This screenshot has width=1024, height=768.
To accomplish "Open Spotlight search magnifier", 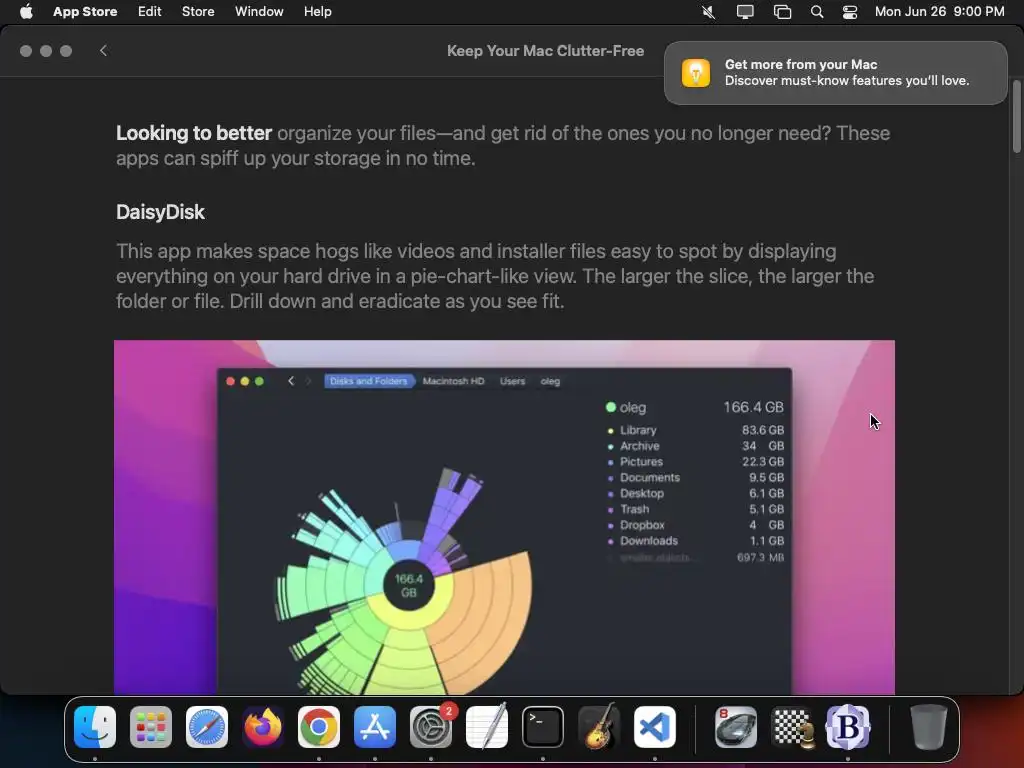I will coord(816,12).
